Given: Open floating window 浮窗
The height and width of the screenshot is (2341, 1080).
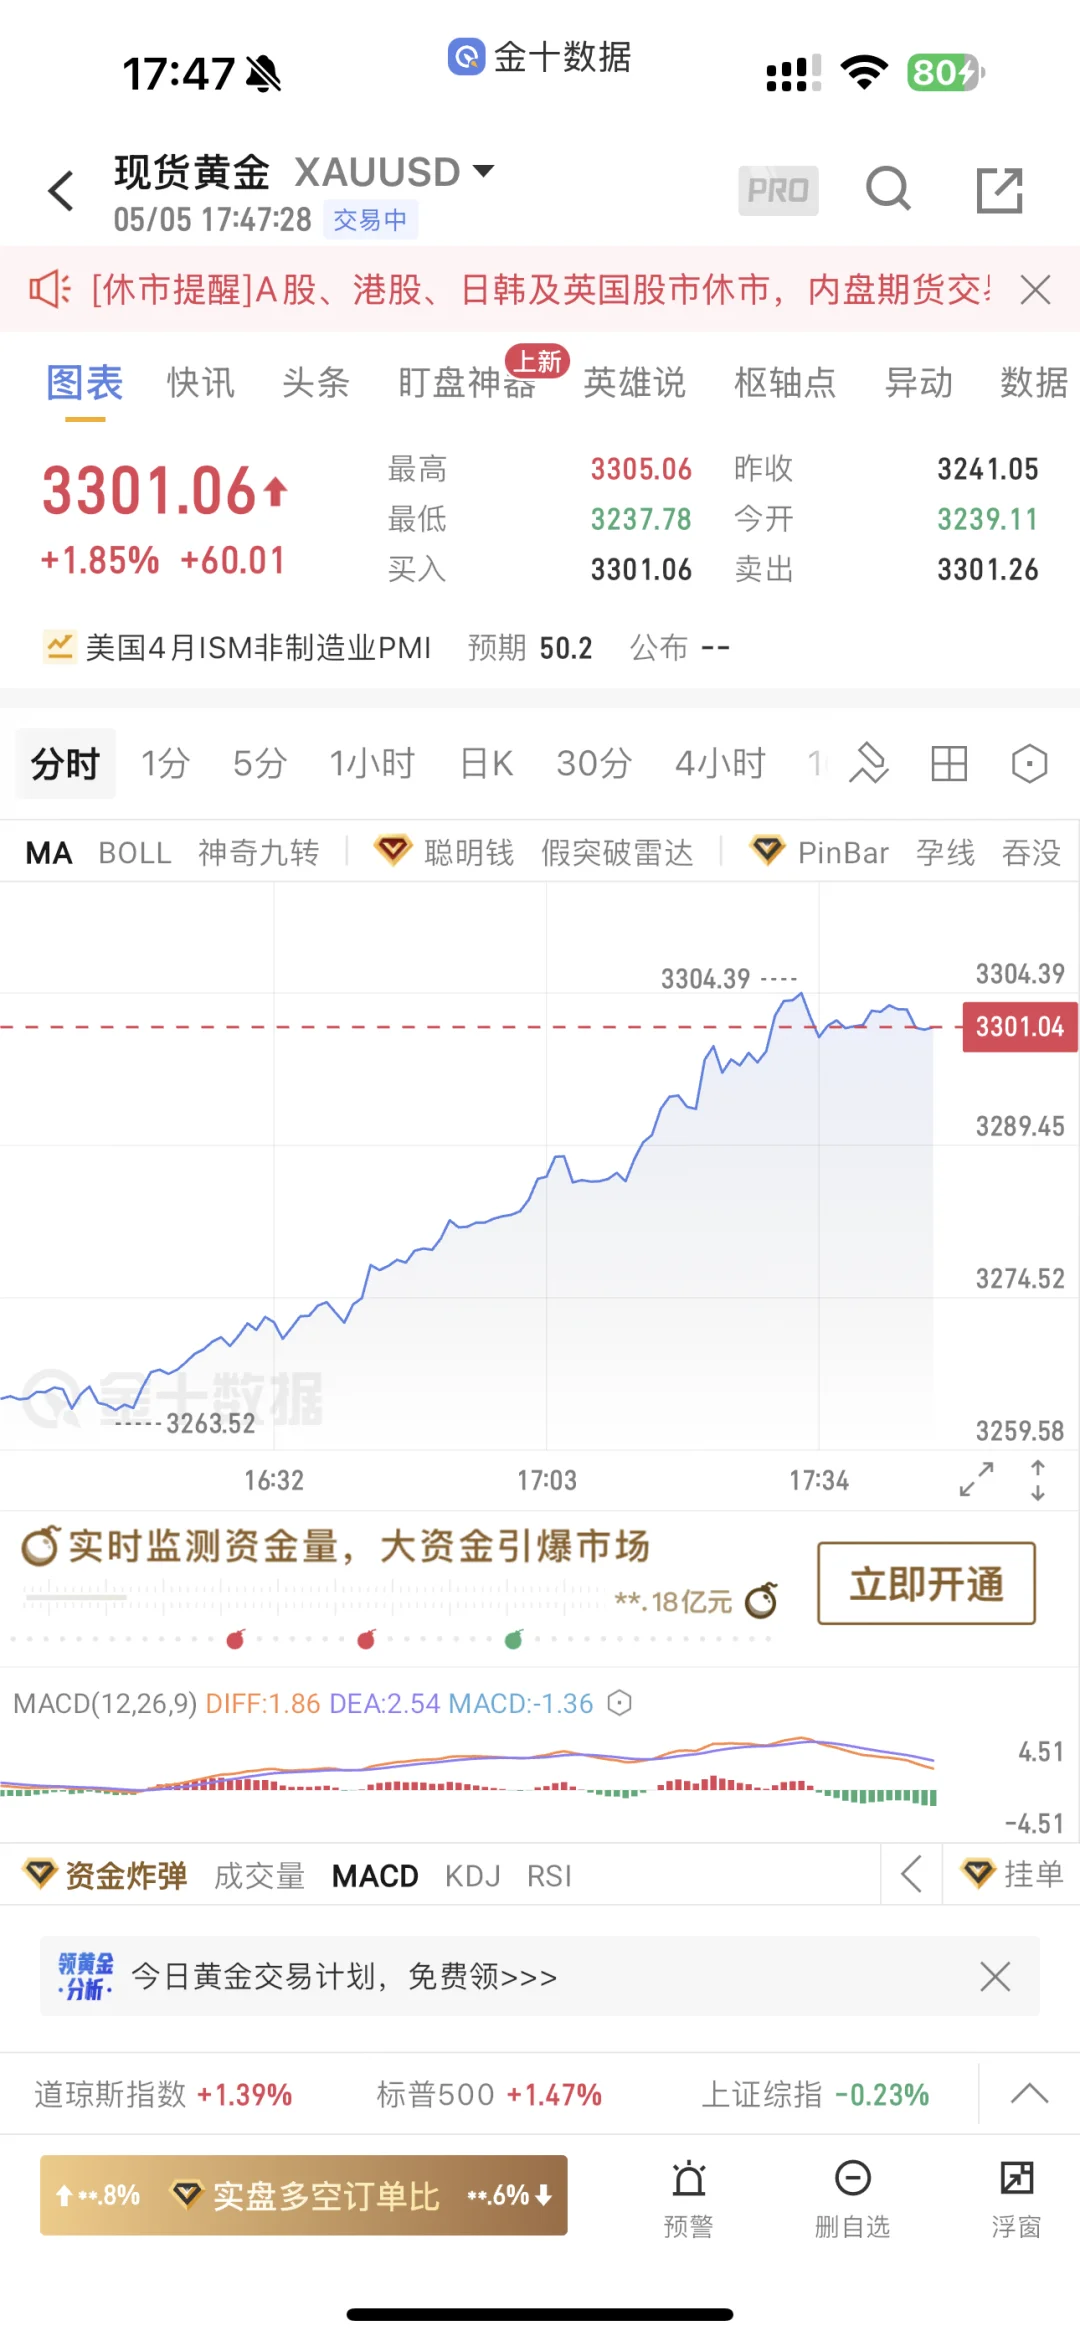Looking at the screenshot, I should point(1017,2200).
